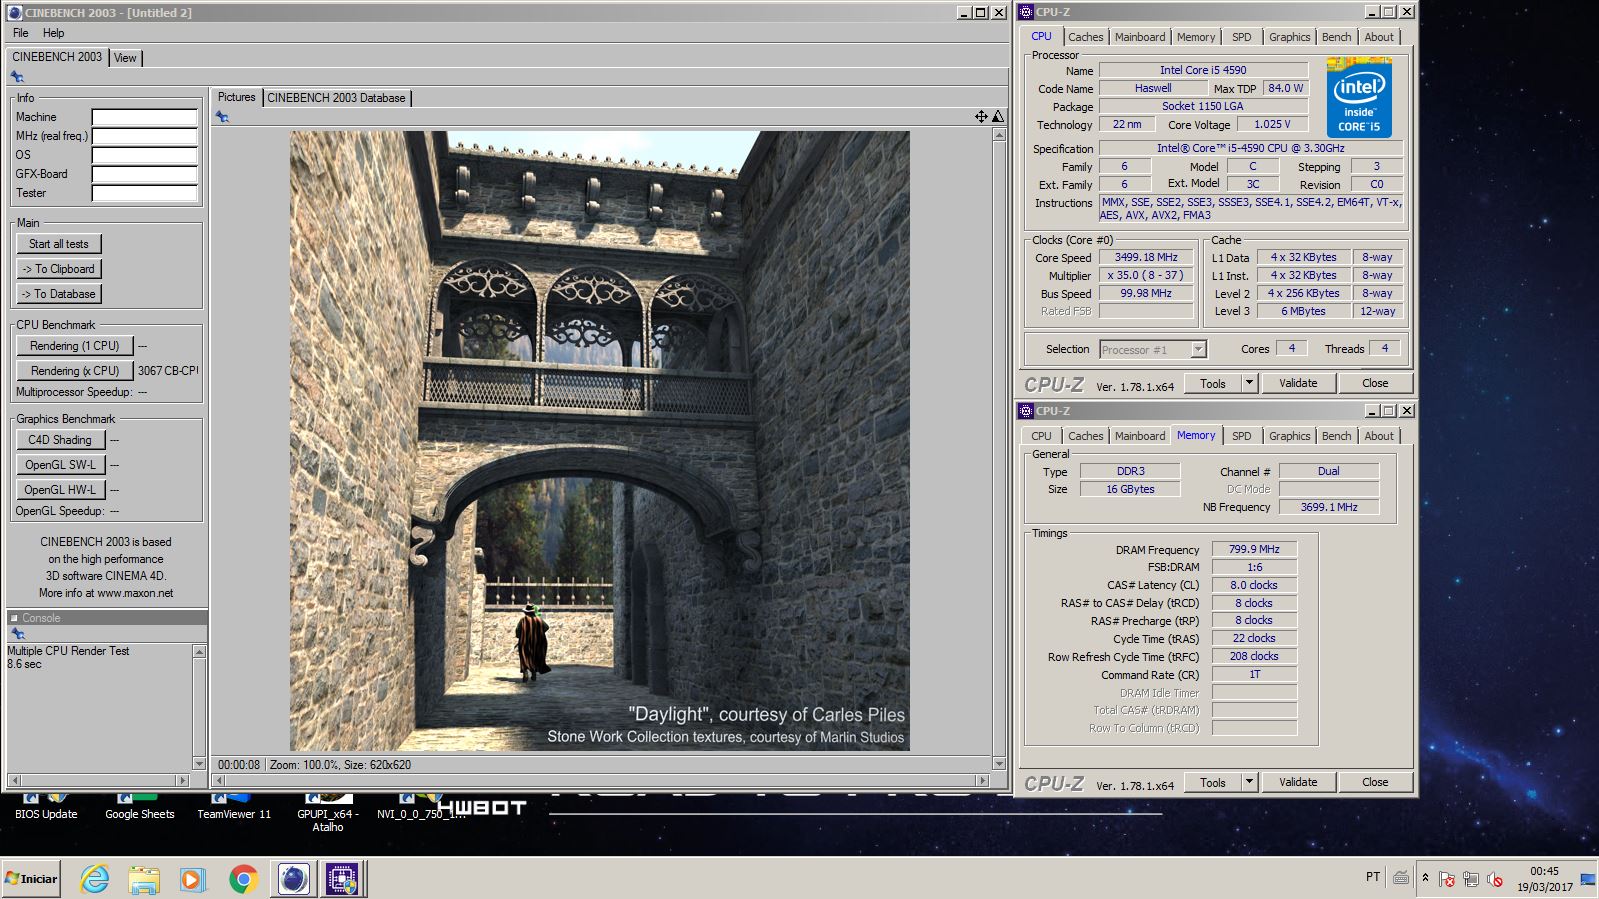This screenshot has height=899, width=1599.
Task: Open the Processor #1 selection dropdown
Action: [x=1152, y=350]
